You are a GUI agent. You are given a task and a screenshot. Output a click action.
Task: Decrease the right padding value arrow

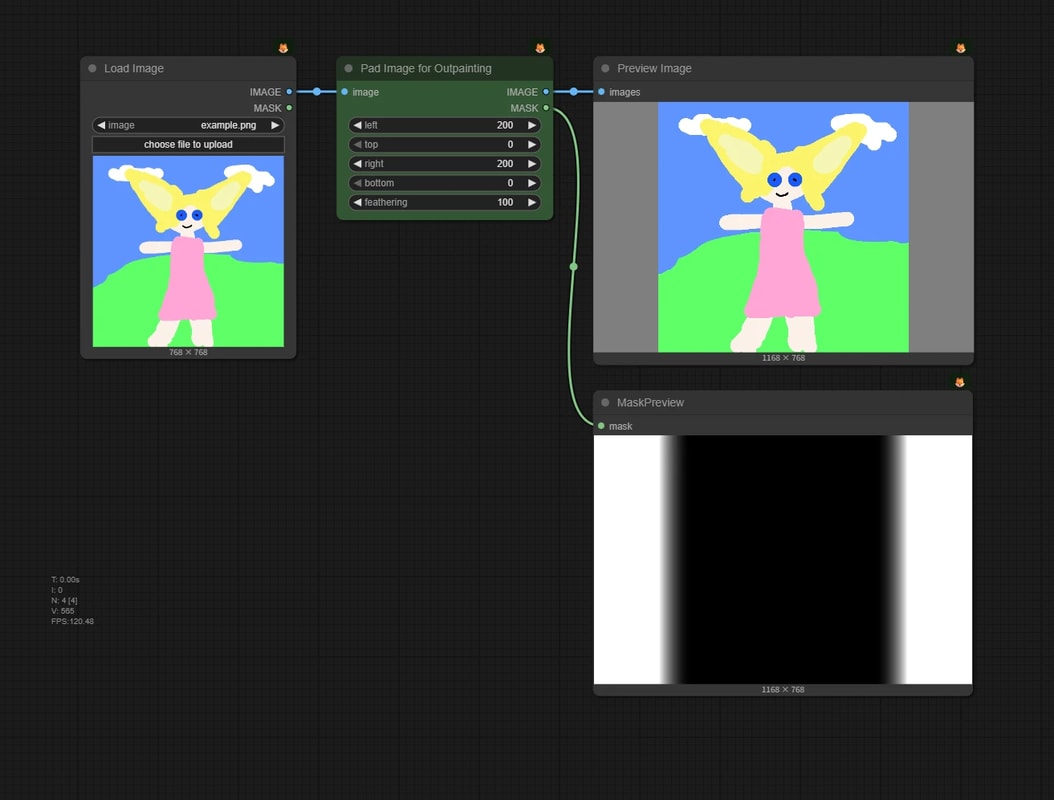pyautogui.click(x=358, y=164)
